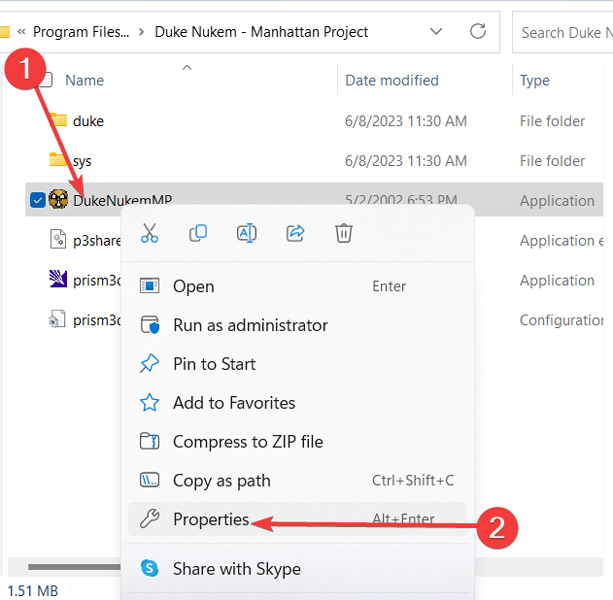Click the sort arrow above Name column
The height and width of the screenshot is (600, 613).
(187, 68)
